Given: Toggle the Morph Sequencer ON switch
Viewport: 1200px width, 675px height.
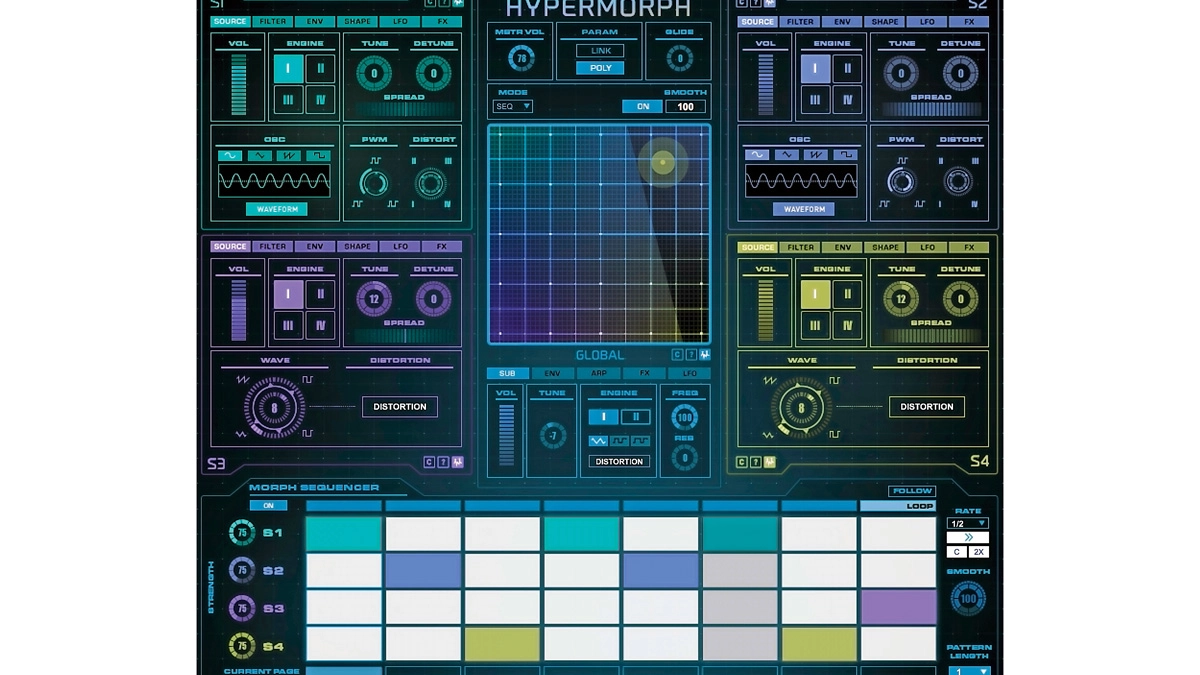Looking at the screenshot, I should pyautogui.click(x=268, y=506).
